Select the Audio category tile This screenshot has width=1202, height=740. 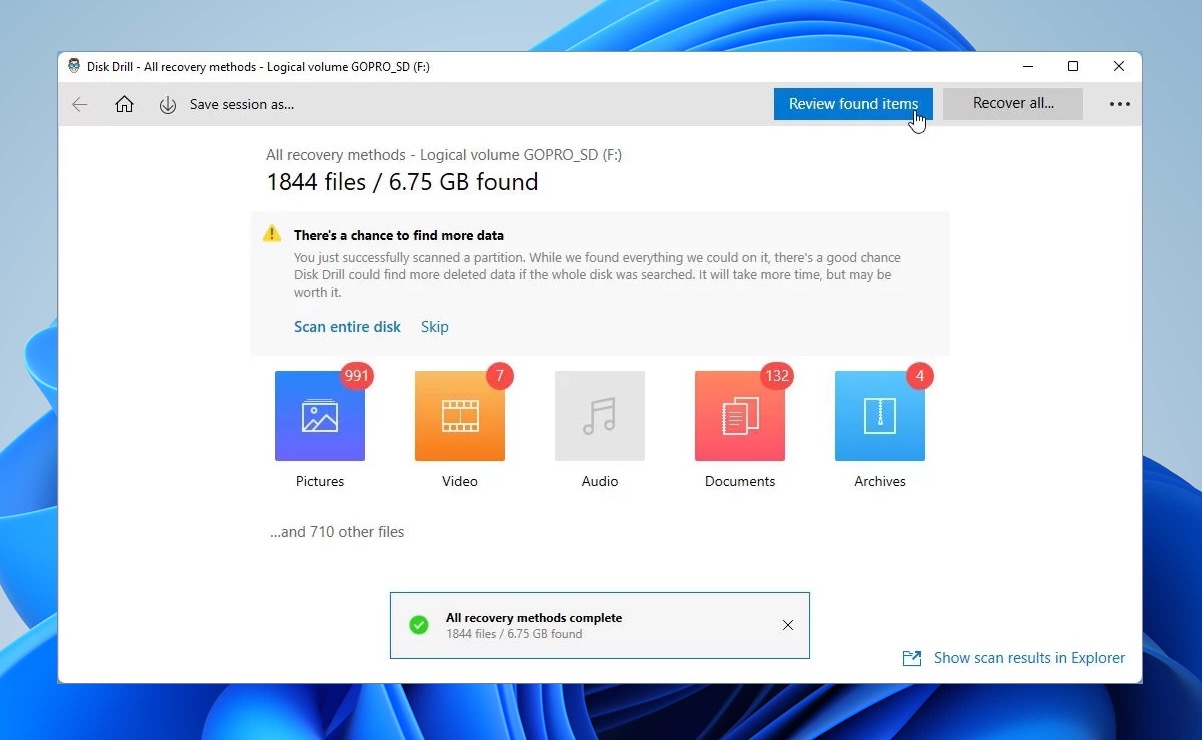[x=600, y=416]
